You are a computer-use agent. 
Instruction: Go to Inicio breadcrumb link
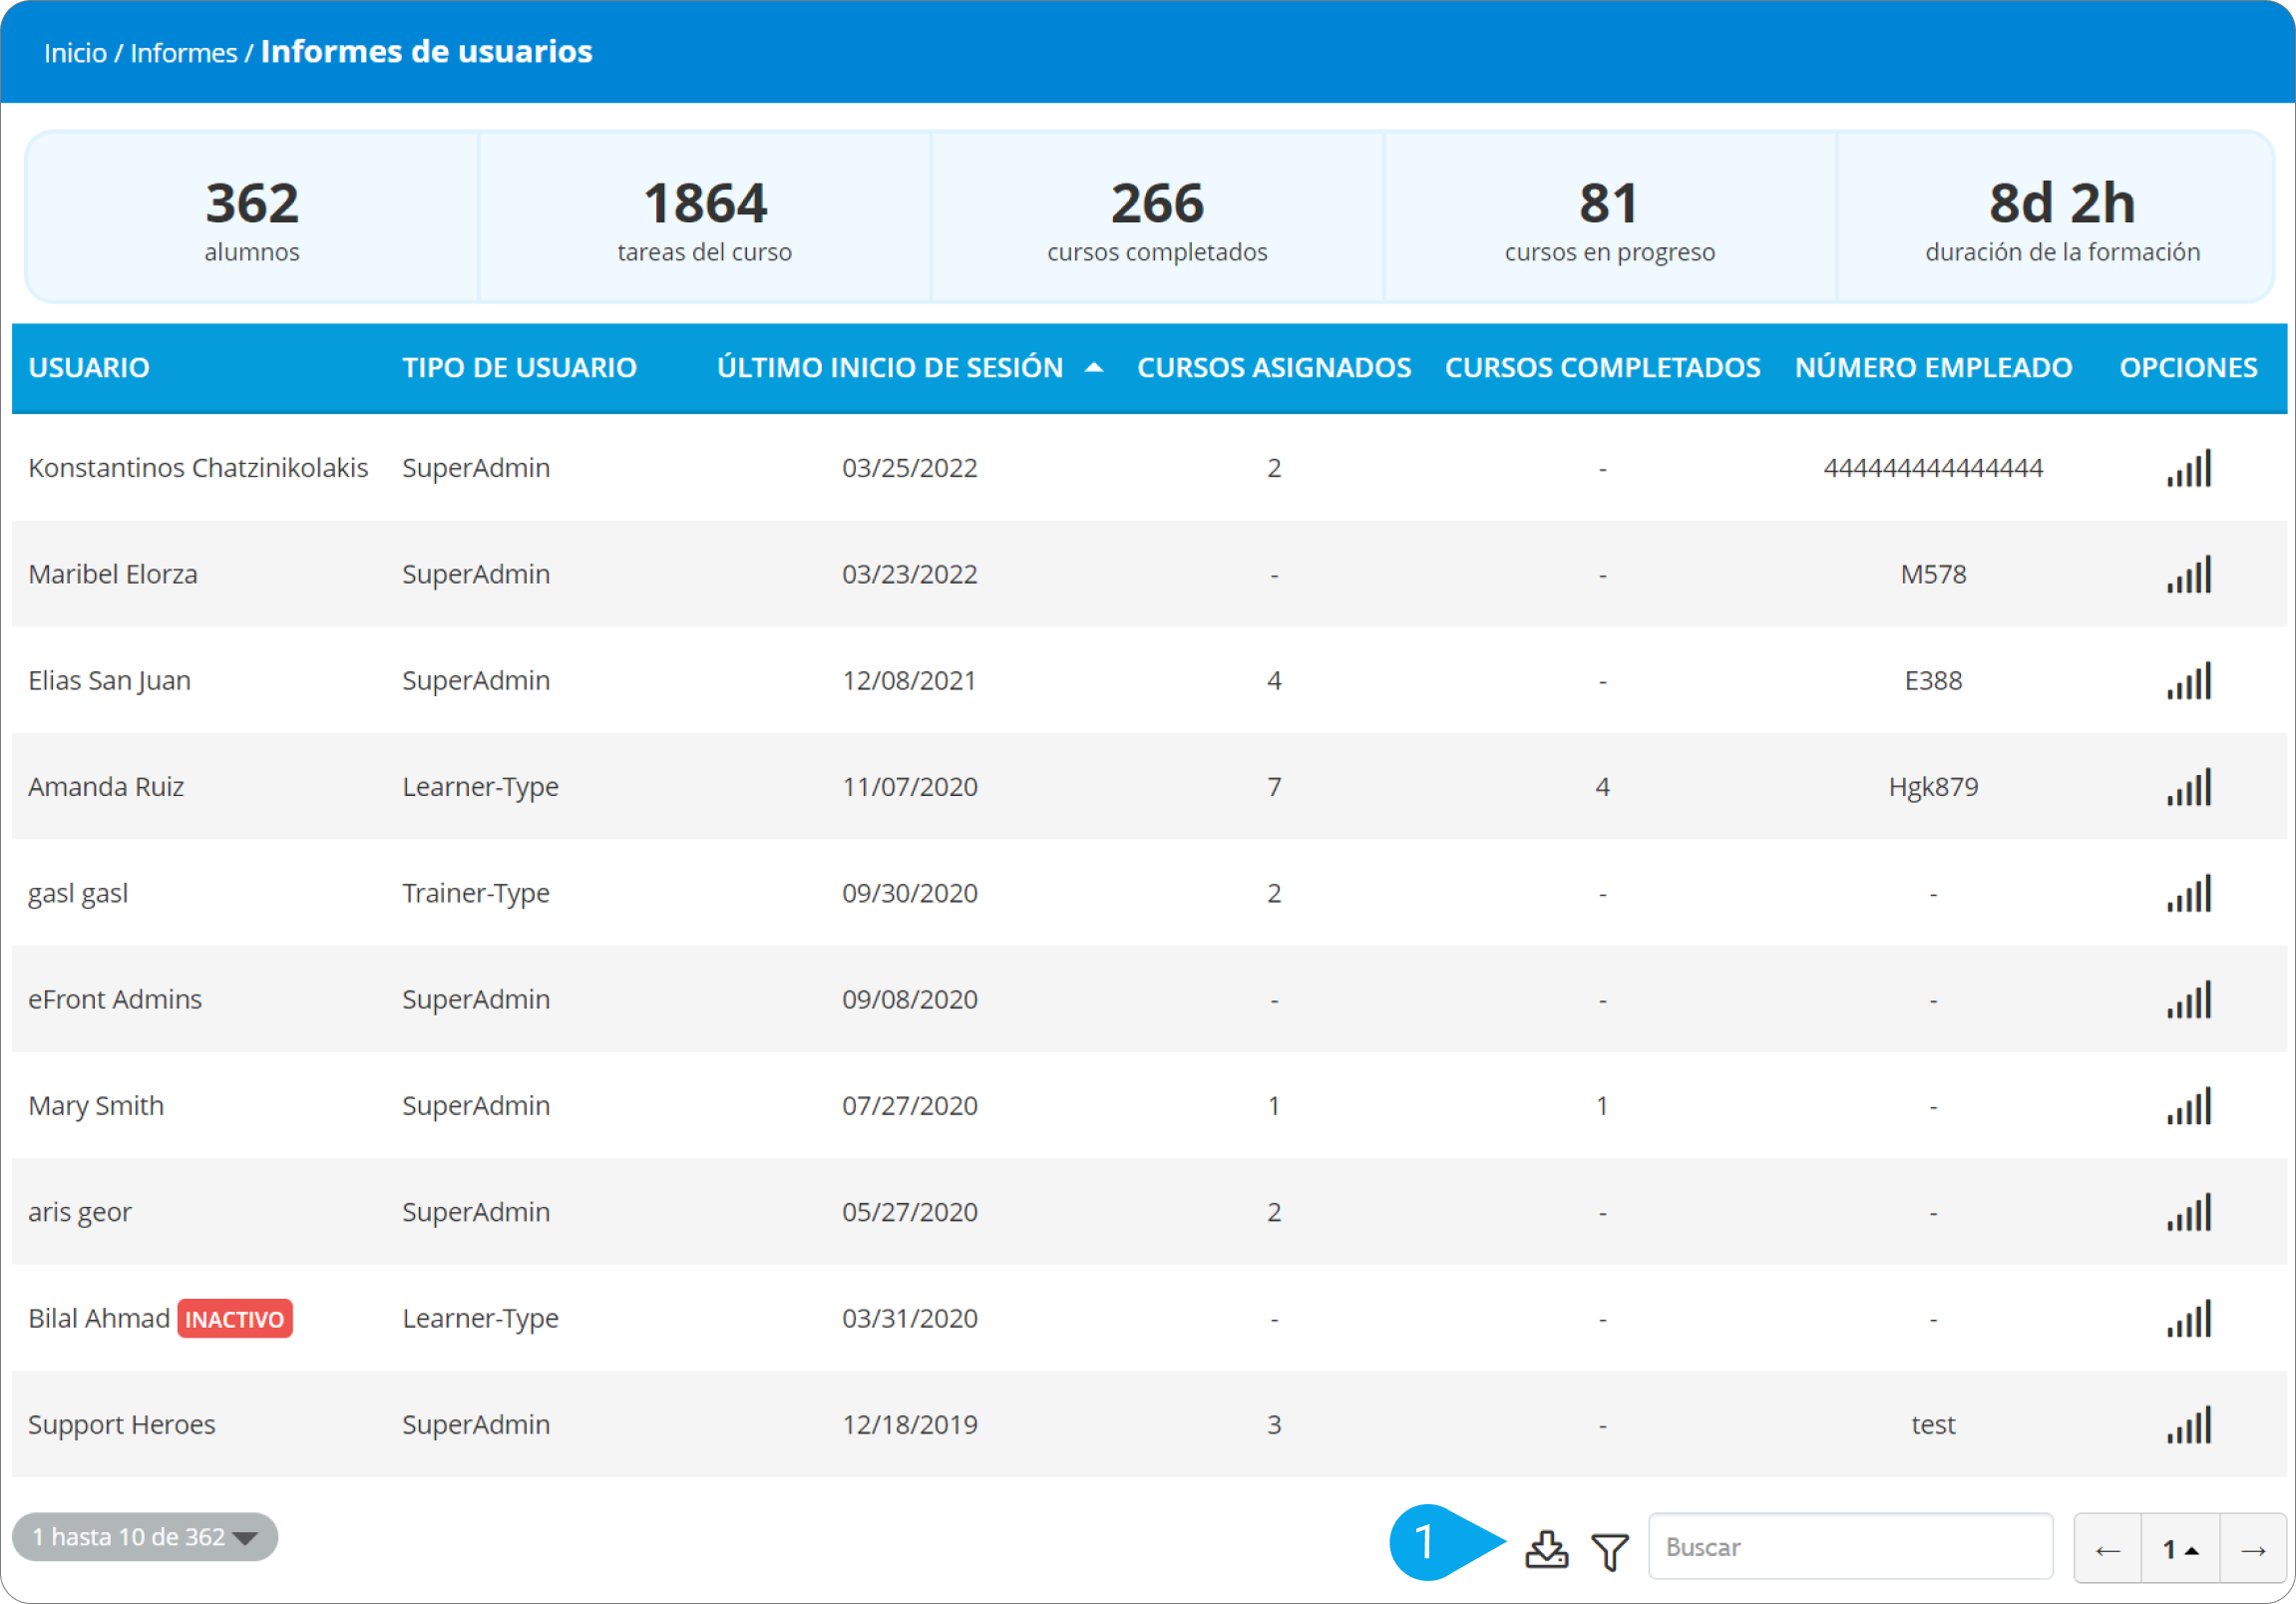click(75, 53)
